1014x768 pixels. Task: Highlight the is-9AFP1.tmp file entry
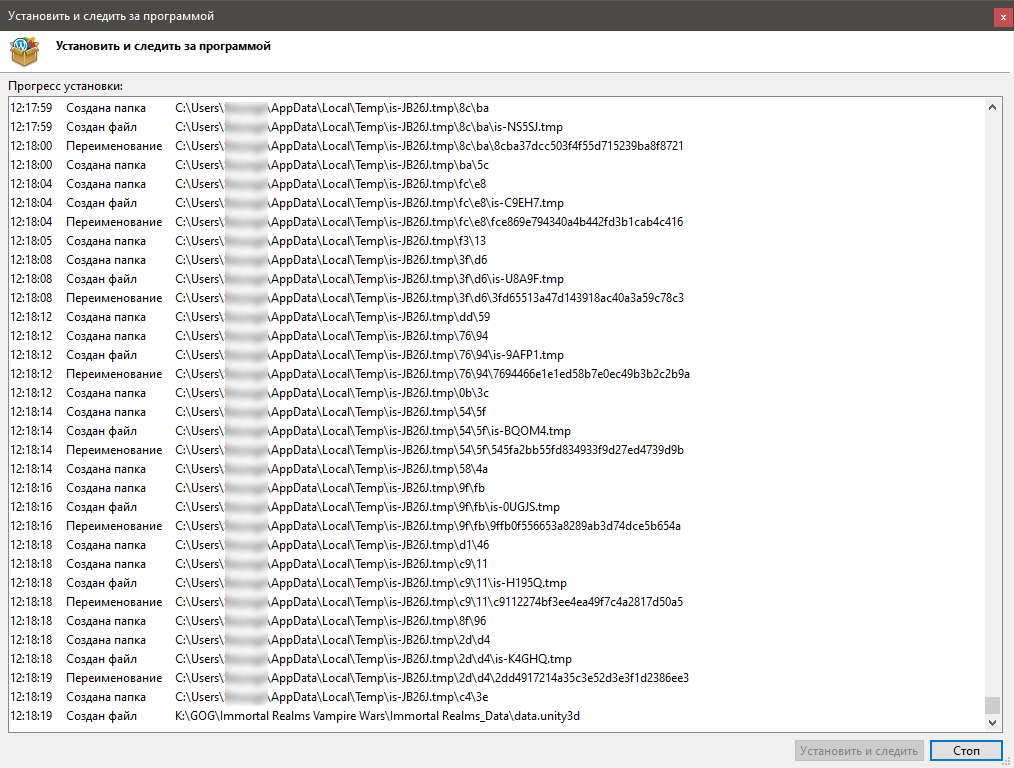(369, 355)
